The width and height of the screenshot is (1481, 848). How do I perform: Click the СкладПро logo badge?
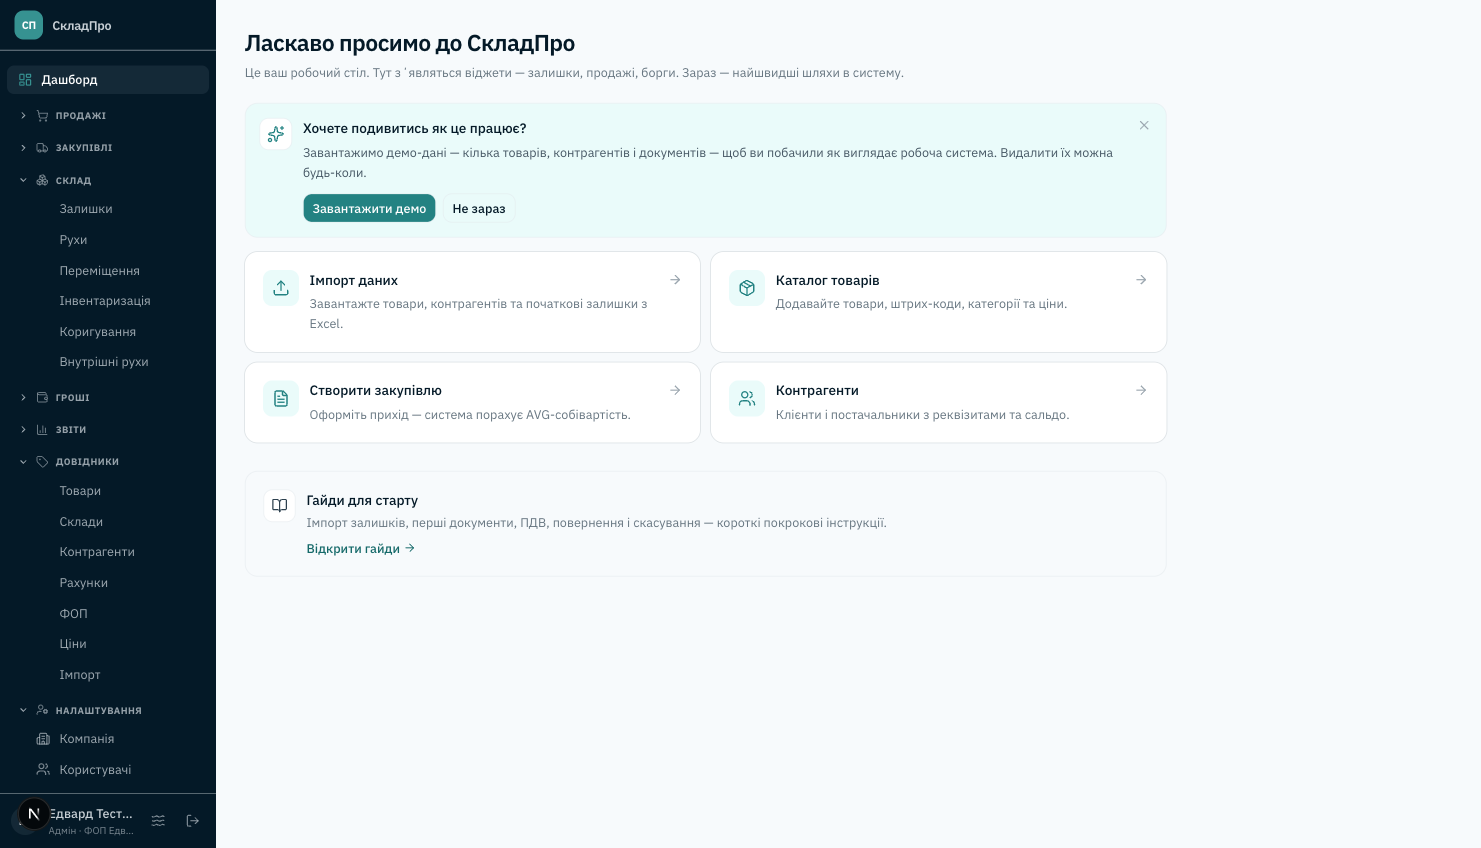[29, 25]
